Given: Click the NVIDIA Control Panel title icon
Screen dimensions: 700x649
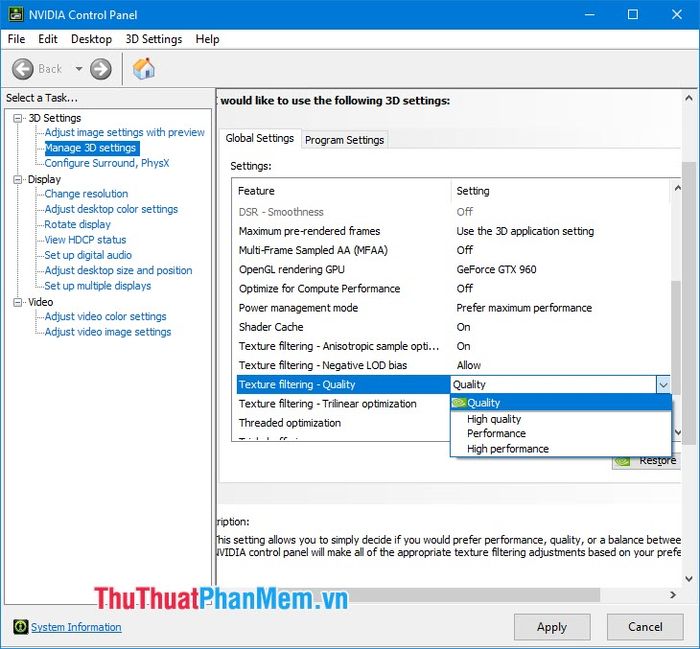Looking at the screenshot, I should coord(16,14).
